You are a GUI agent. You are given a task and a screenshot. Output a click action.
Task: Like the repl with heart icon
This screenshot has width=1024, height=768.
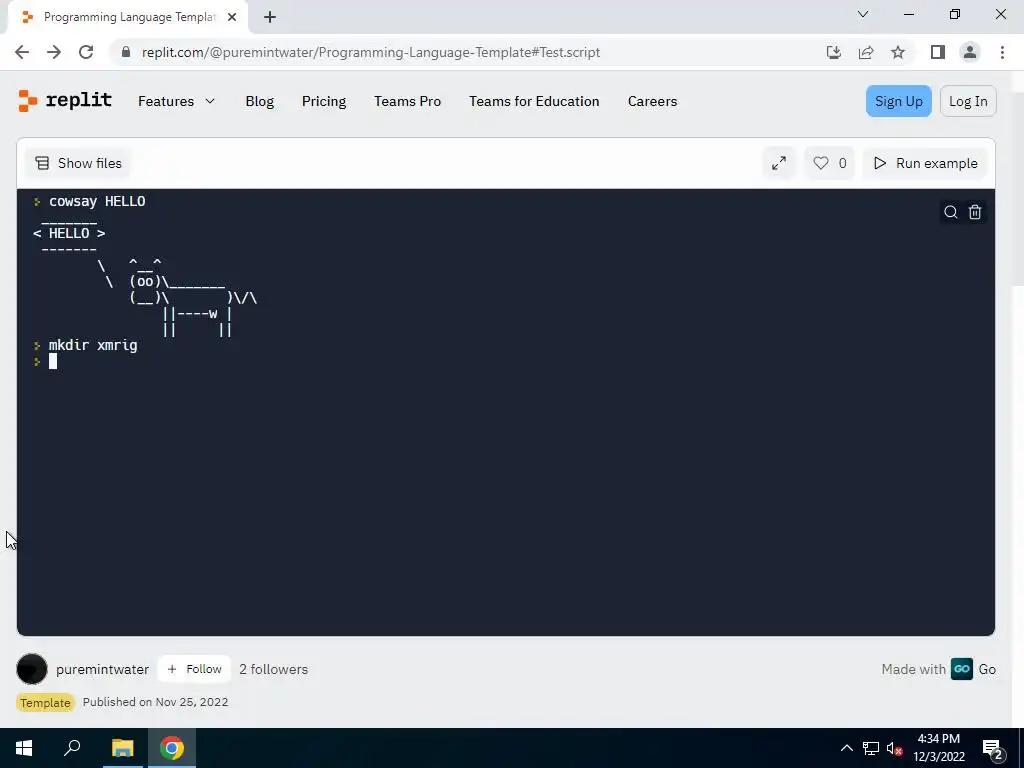point(829,163)
